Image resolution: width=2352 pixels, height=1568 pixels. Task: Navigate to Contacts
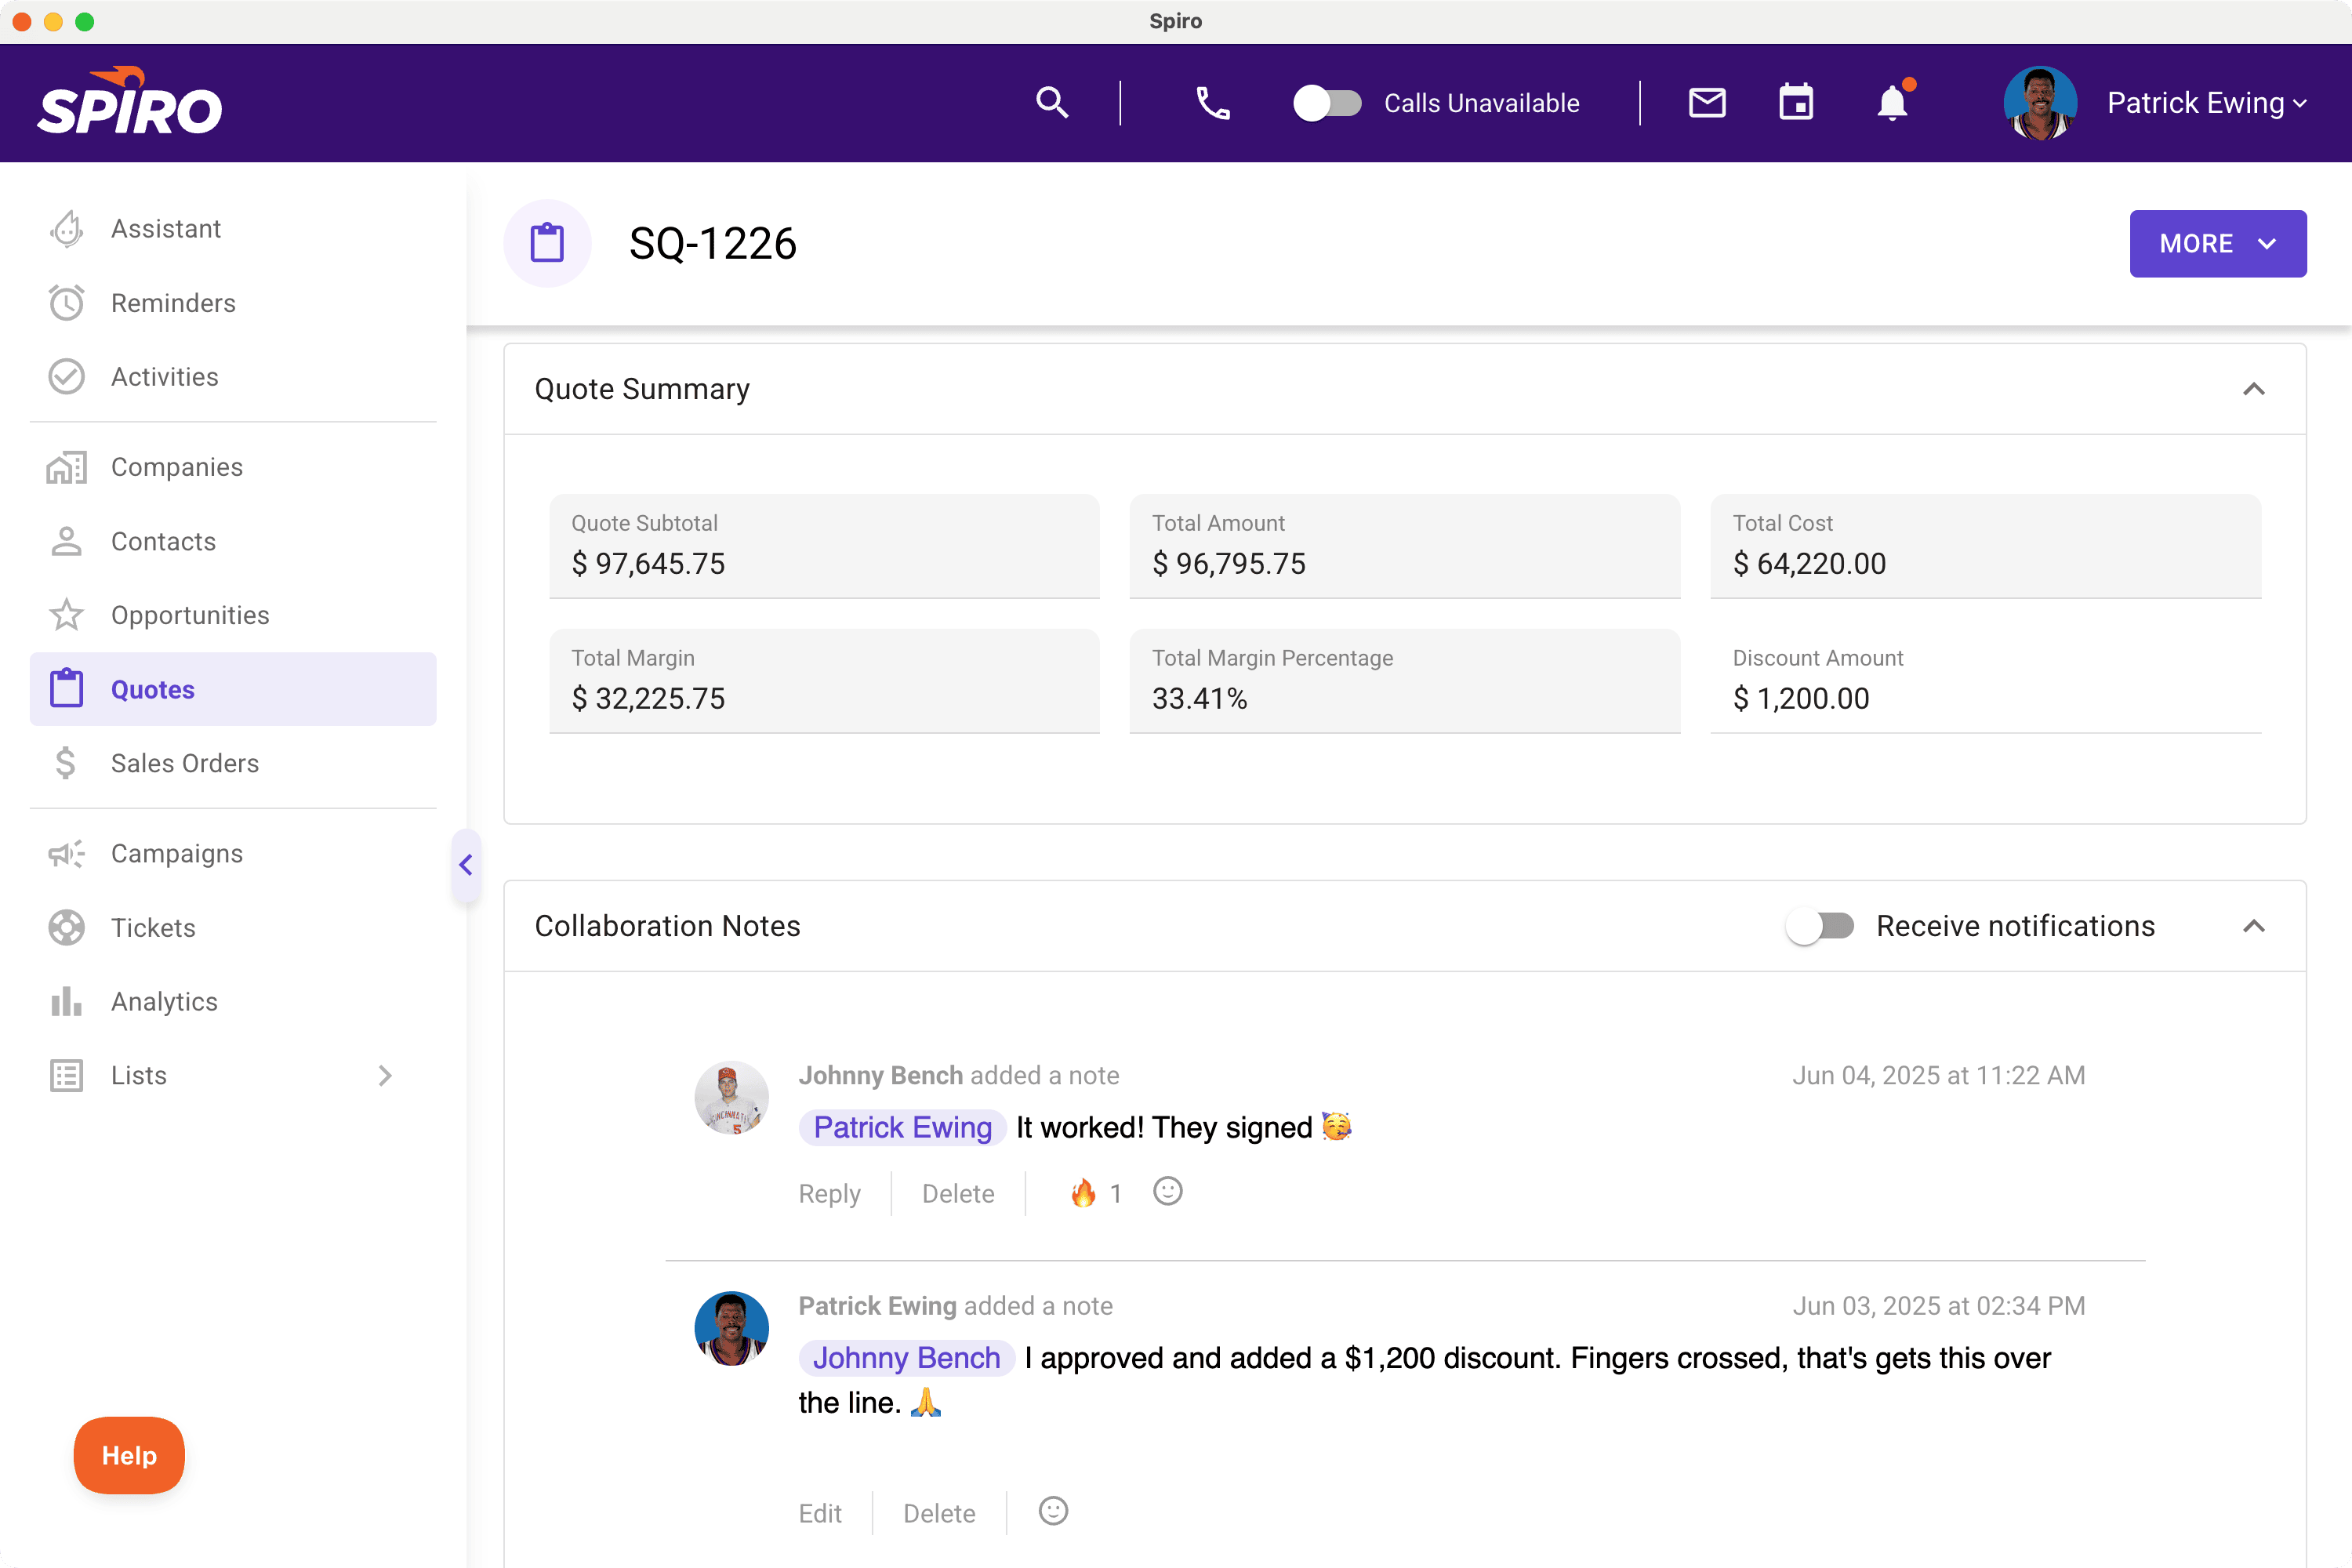click(x=233, y=541)
